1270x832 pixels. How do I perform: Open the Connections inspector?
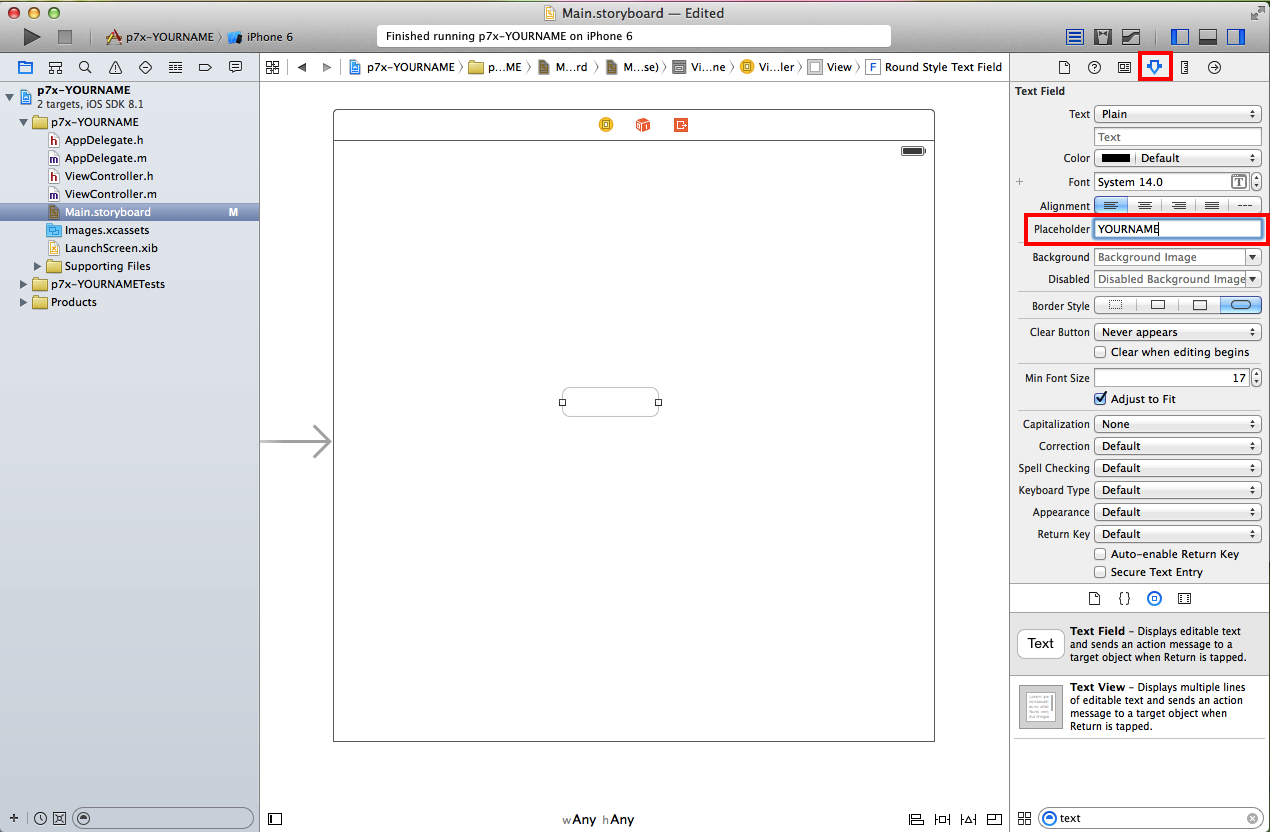[1214, 67]
